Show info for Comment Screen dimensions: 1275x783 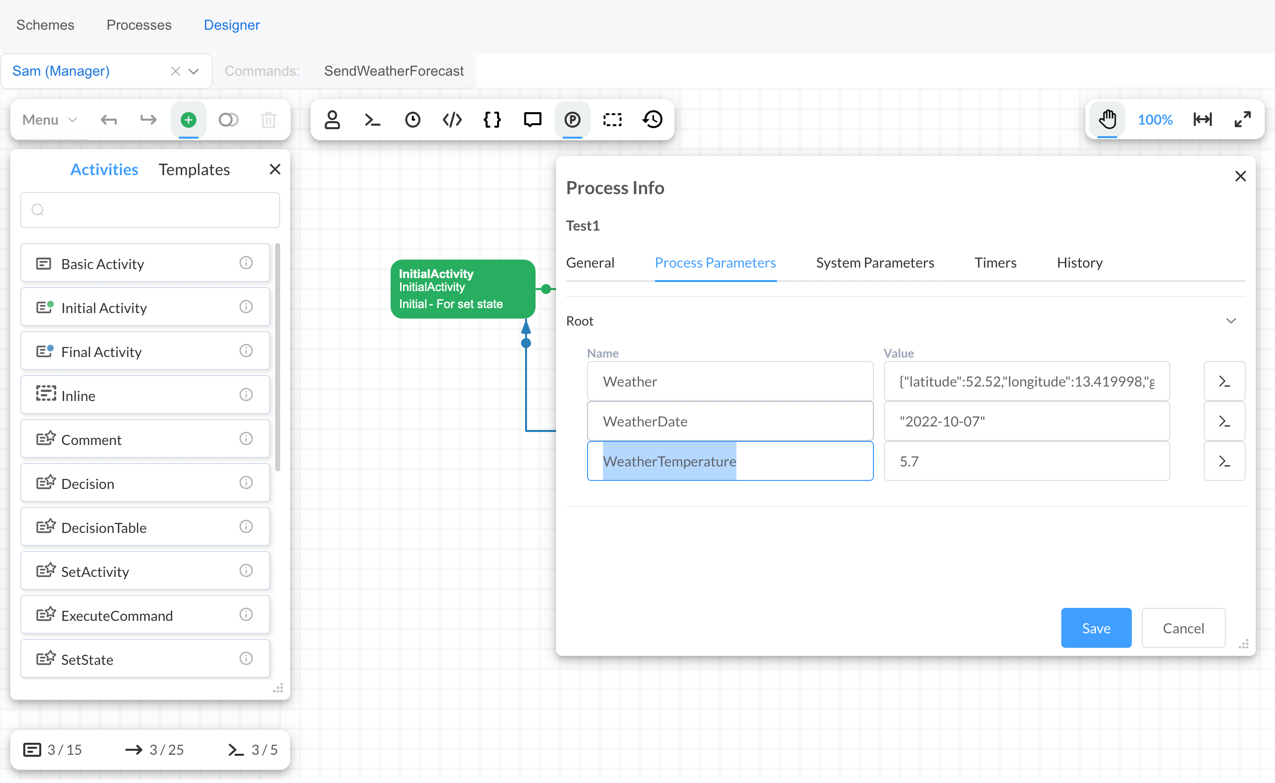click(x=246, y=439)
